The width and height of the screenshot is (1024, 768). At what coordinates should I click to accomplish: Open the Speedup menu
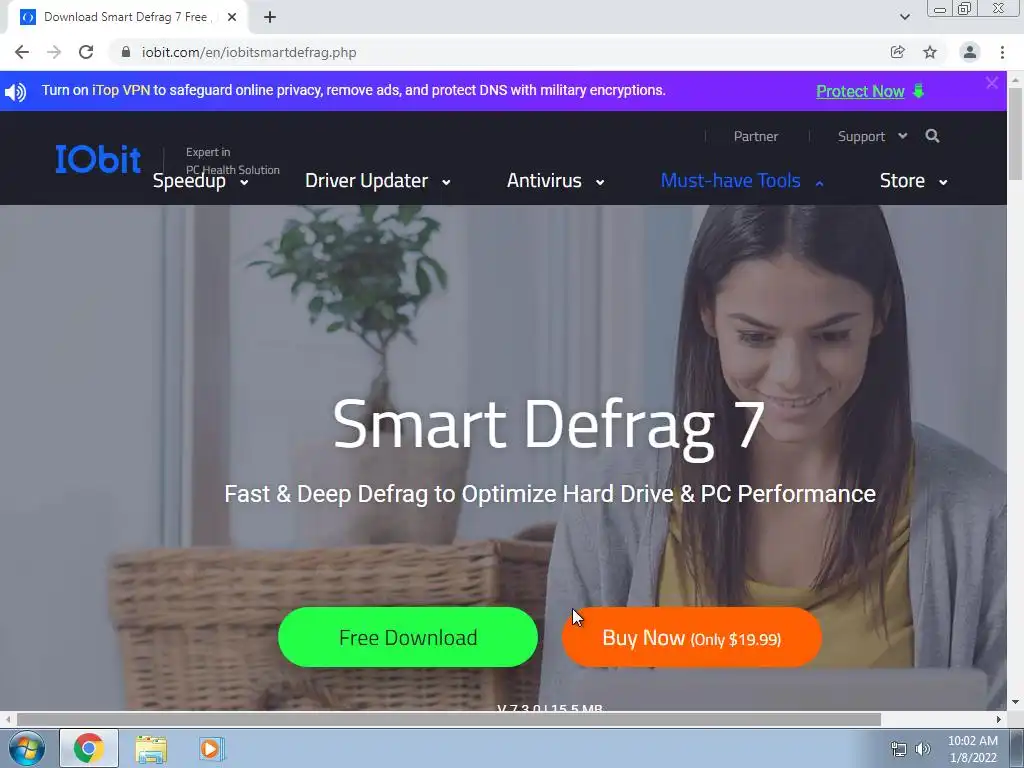click(x=200, y=181)
